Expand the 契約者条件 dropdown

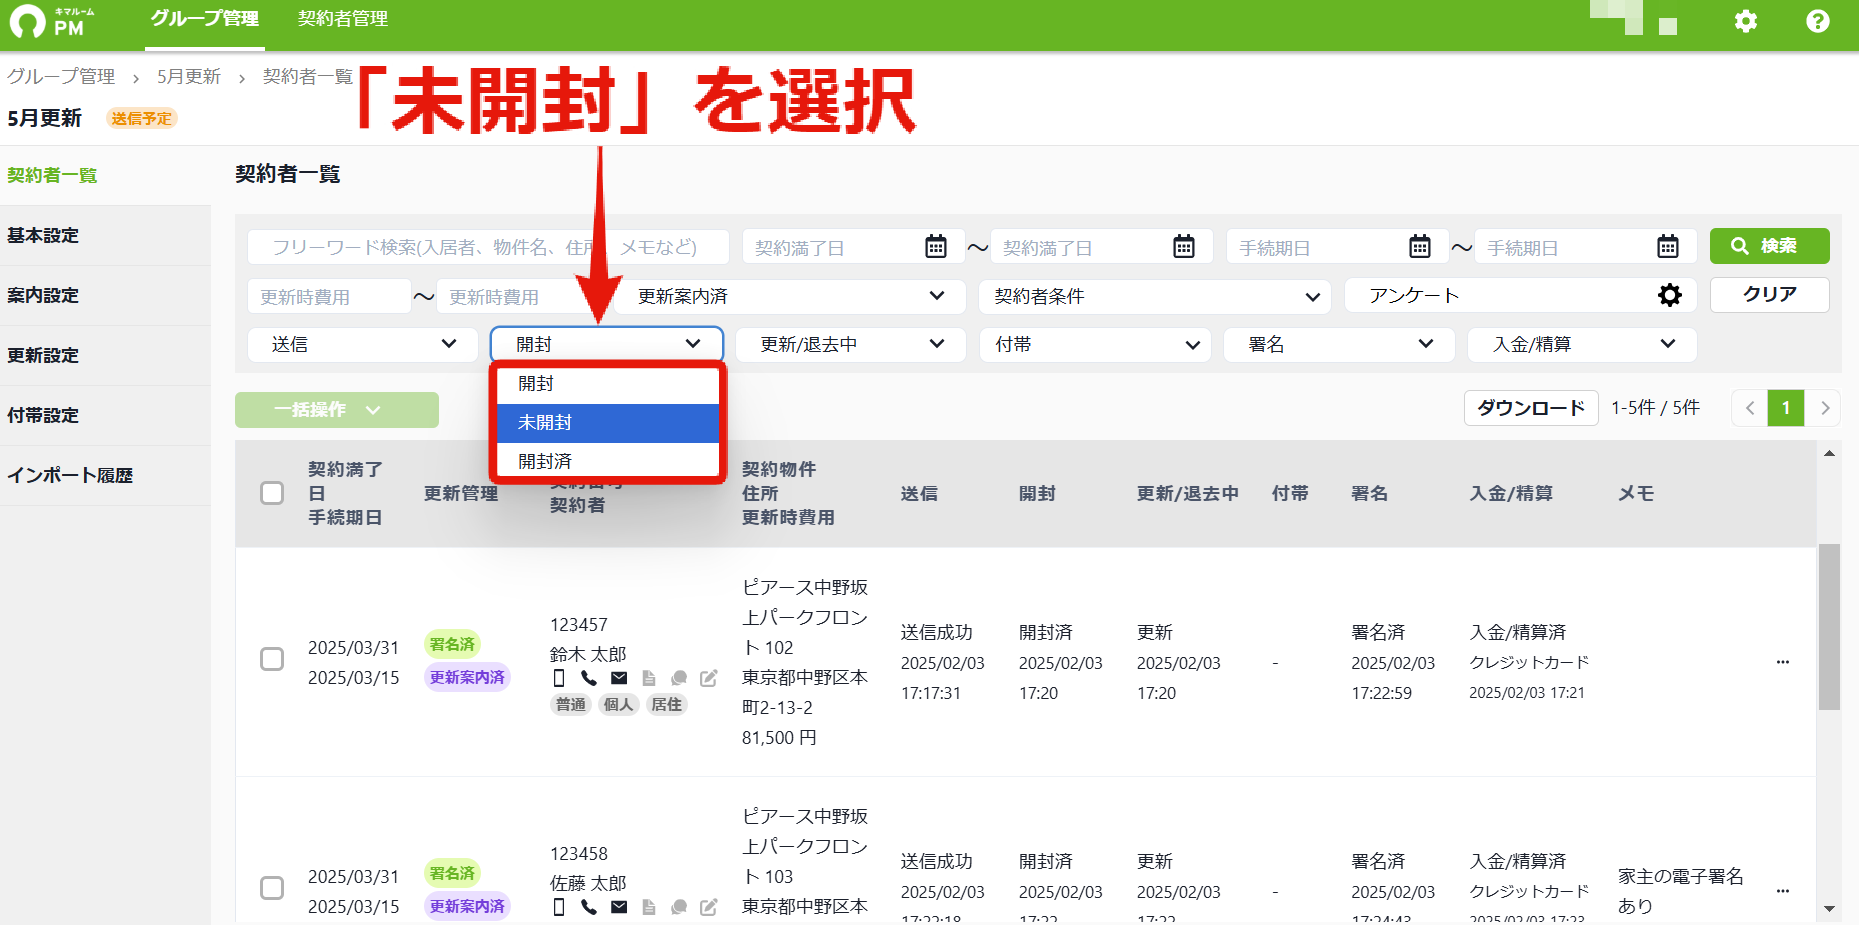pyautogui.click(x=1155, y=296)
